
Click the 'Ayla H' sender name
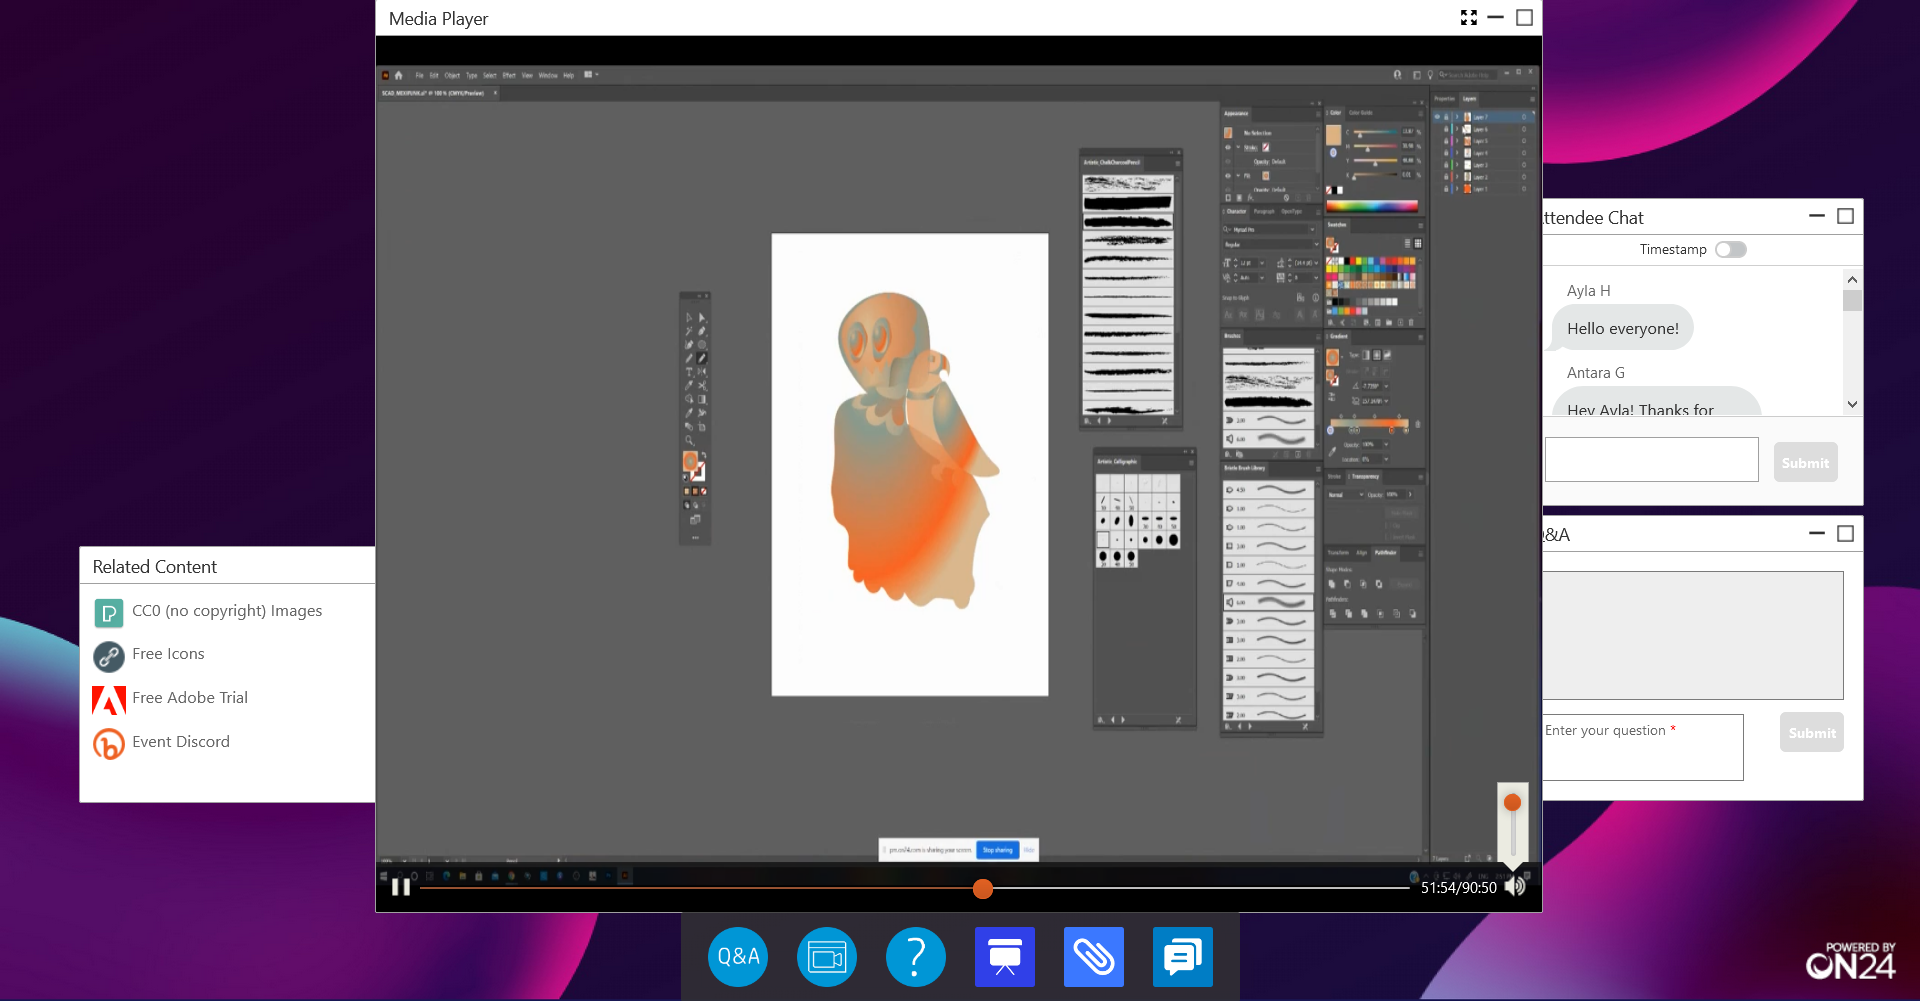pos(1588,291)
